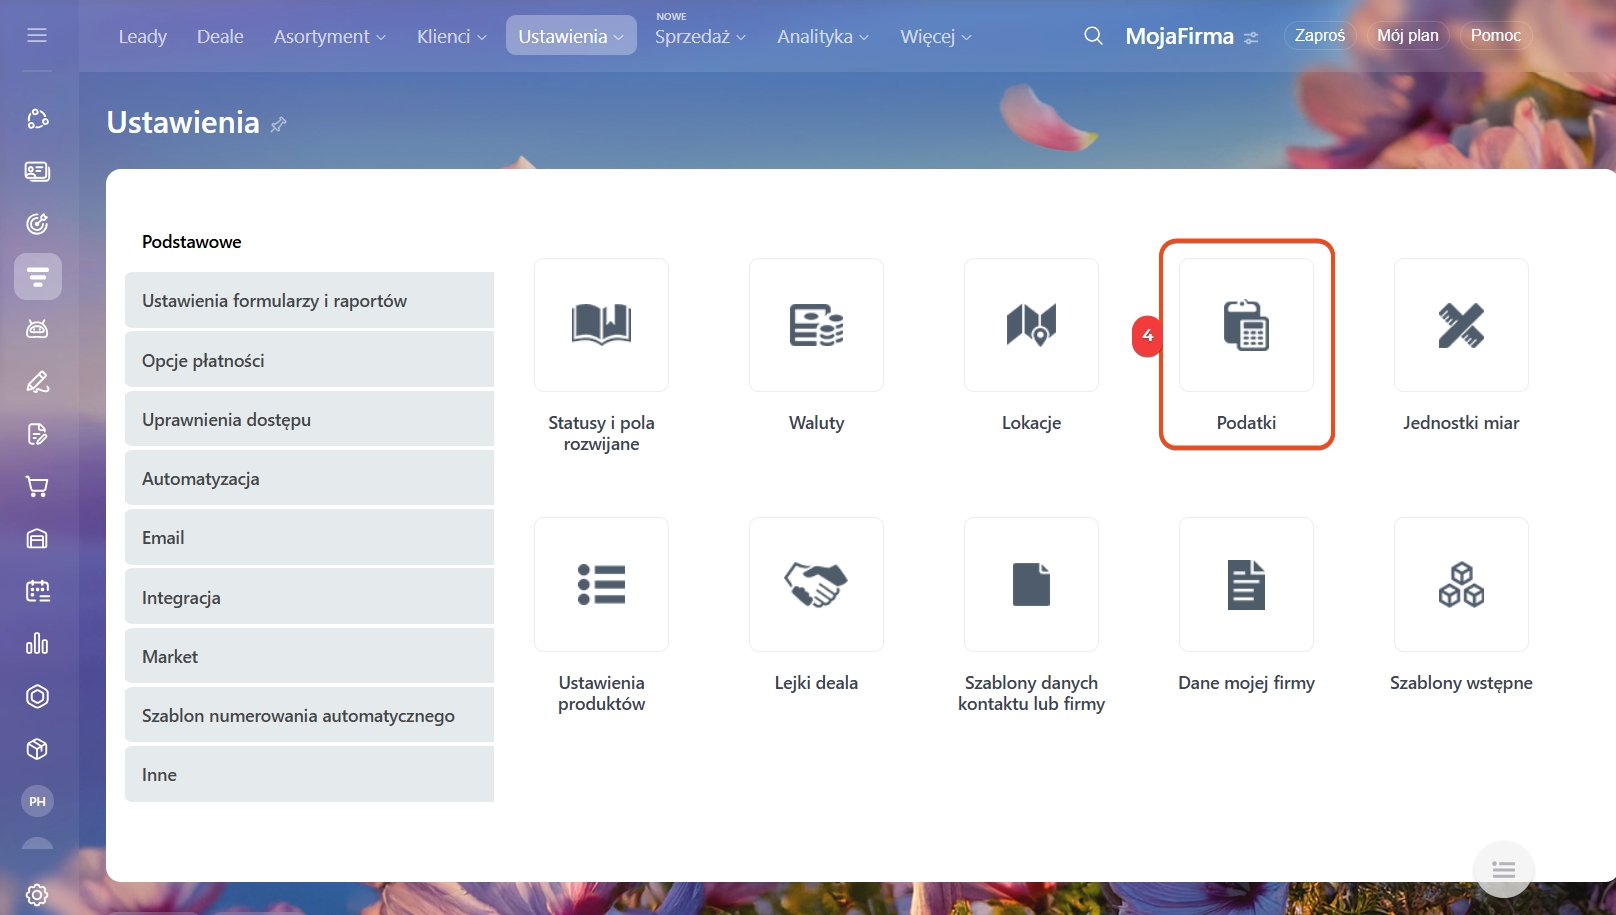Click the Mój plan button
Viewport: 1616px width, 915px height.
click(x=1407, y=36)
